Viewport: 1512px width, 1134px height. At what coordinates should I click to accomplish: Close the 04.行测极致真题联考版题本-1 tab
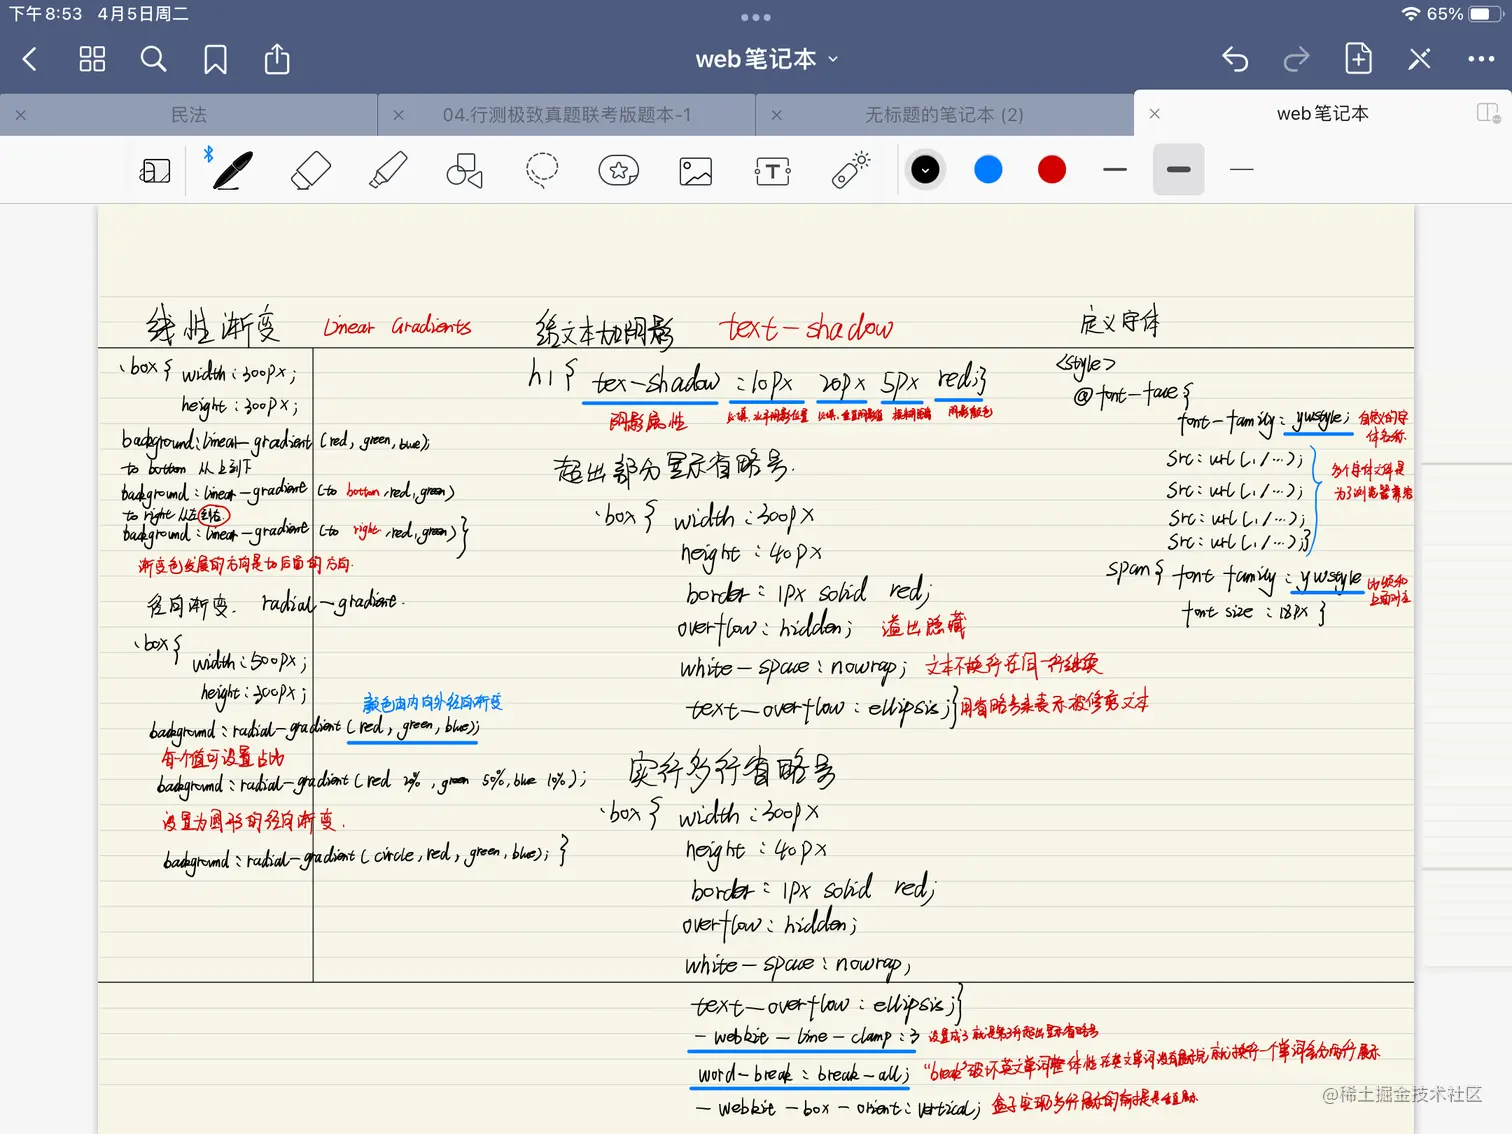pos(399,115)
